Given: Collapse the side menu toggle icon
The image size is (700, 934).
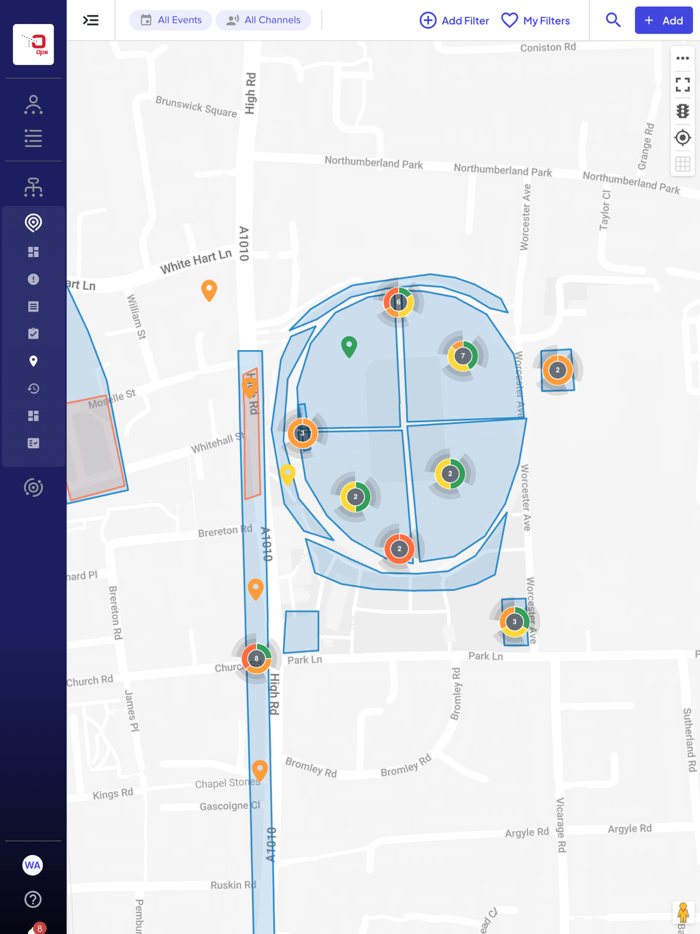Looking at the screenshot, I should pyautogui.click(x=91, y=20).
